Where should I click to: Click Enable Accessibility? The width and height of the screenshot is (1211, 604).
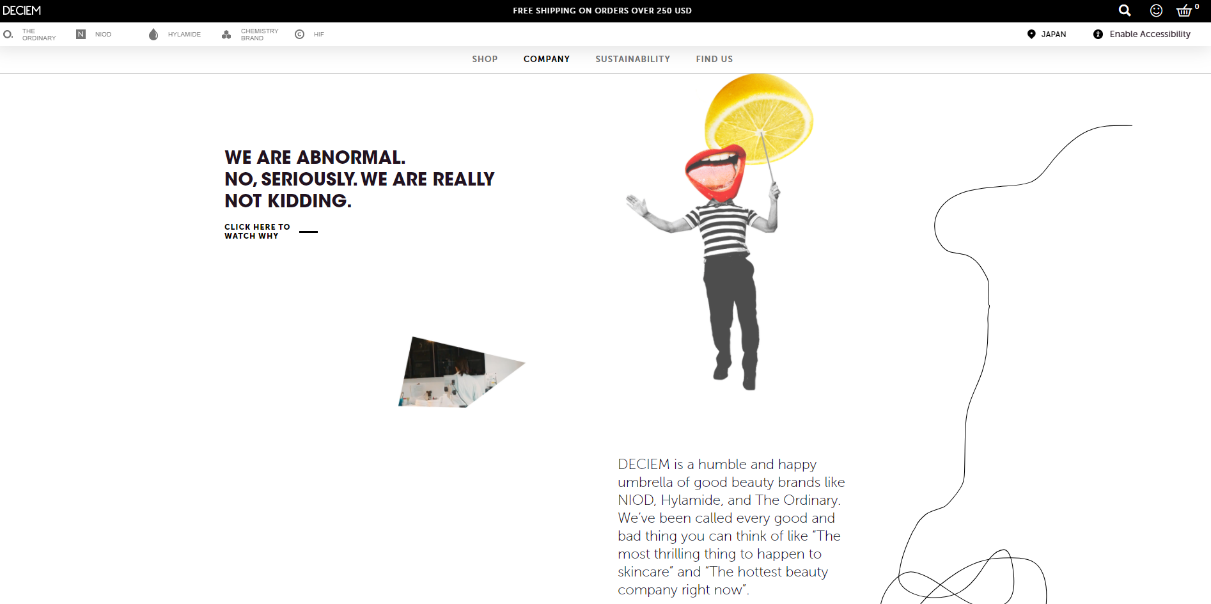1142,34
